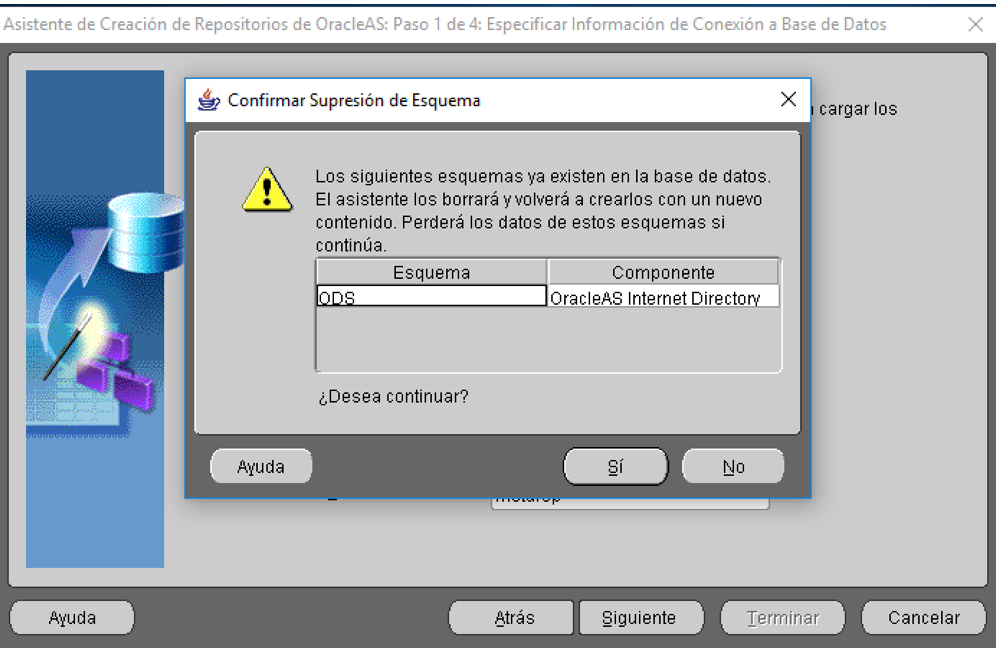Open Ayuda inside the confirmation dialog

pos(261,467)
